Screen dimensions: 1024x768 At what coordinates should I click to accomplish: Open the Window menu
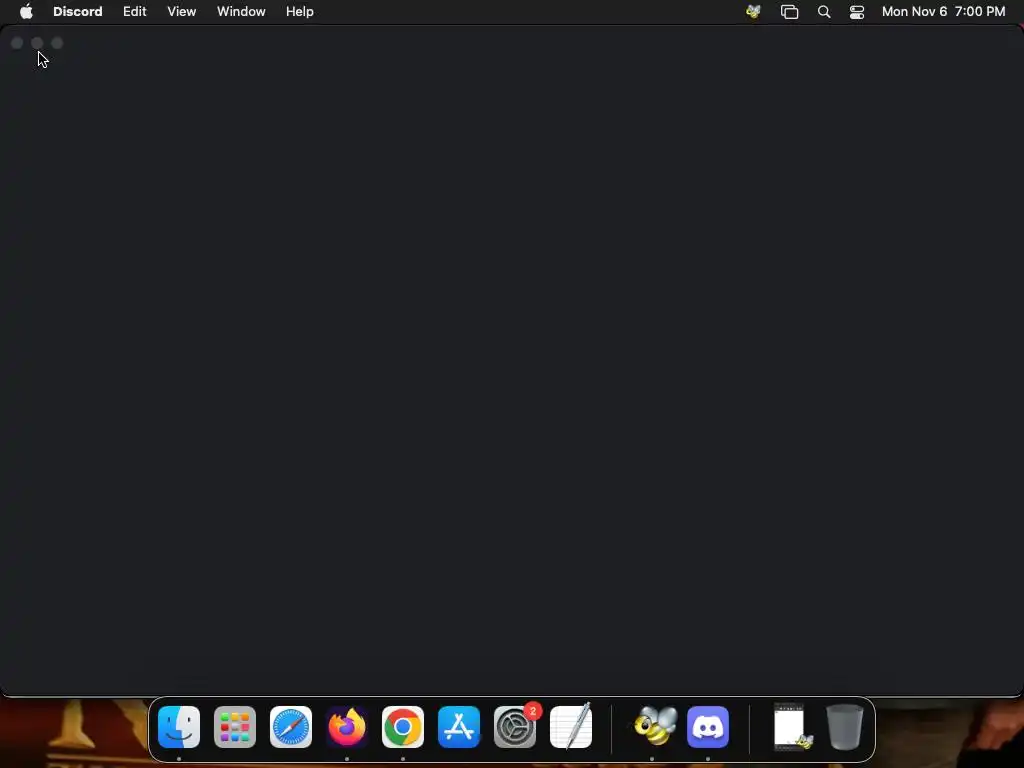pos(241,12)
